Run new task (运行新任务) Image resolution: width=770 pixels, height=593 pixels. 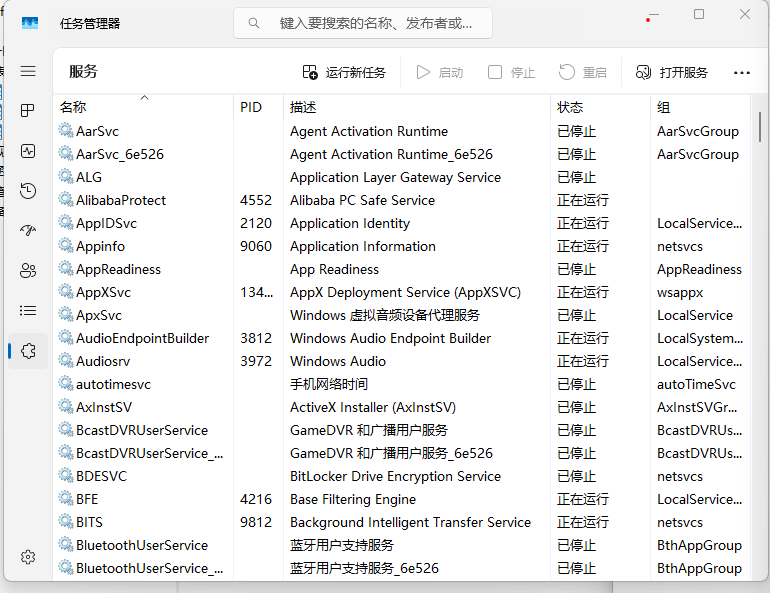[344, 73]
